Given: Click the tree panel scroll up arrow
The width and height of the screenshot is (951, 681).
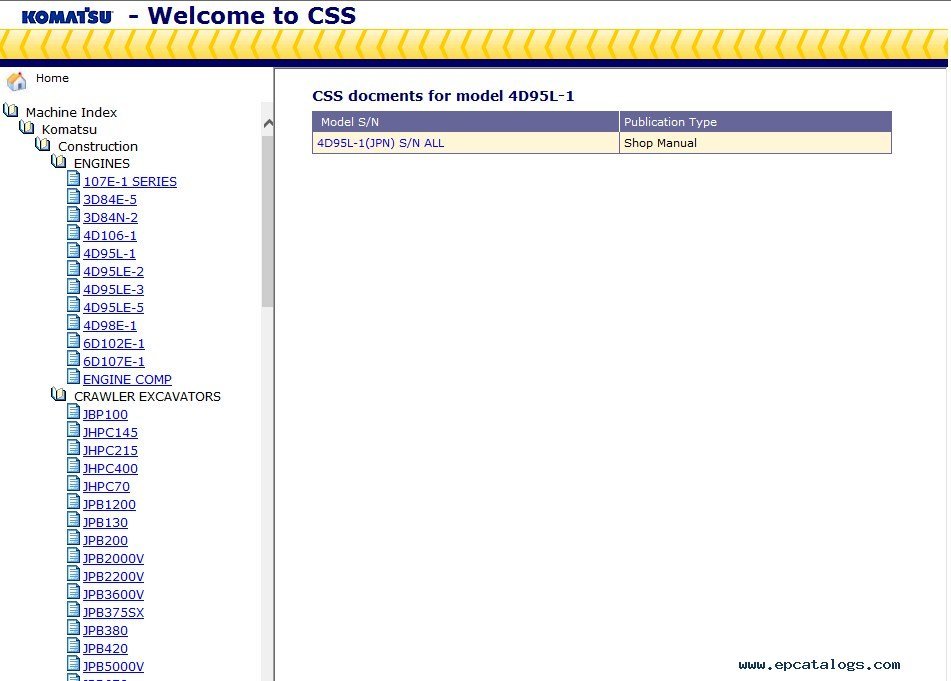Looking at the screenshot, I should point(268,124).
